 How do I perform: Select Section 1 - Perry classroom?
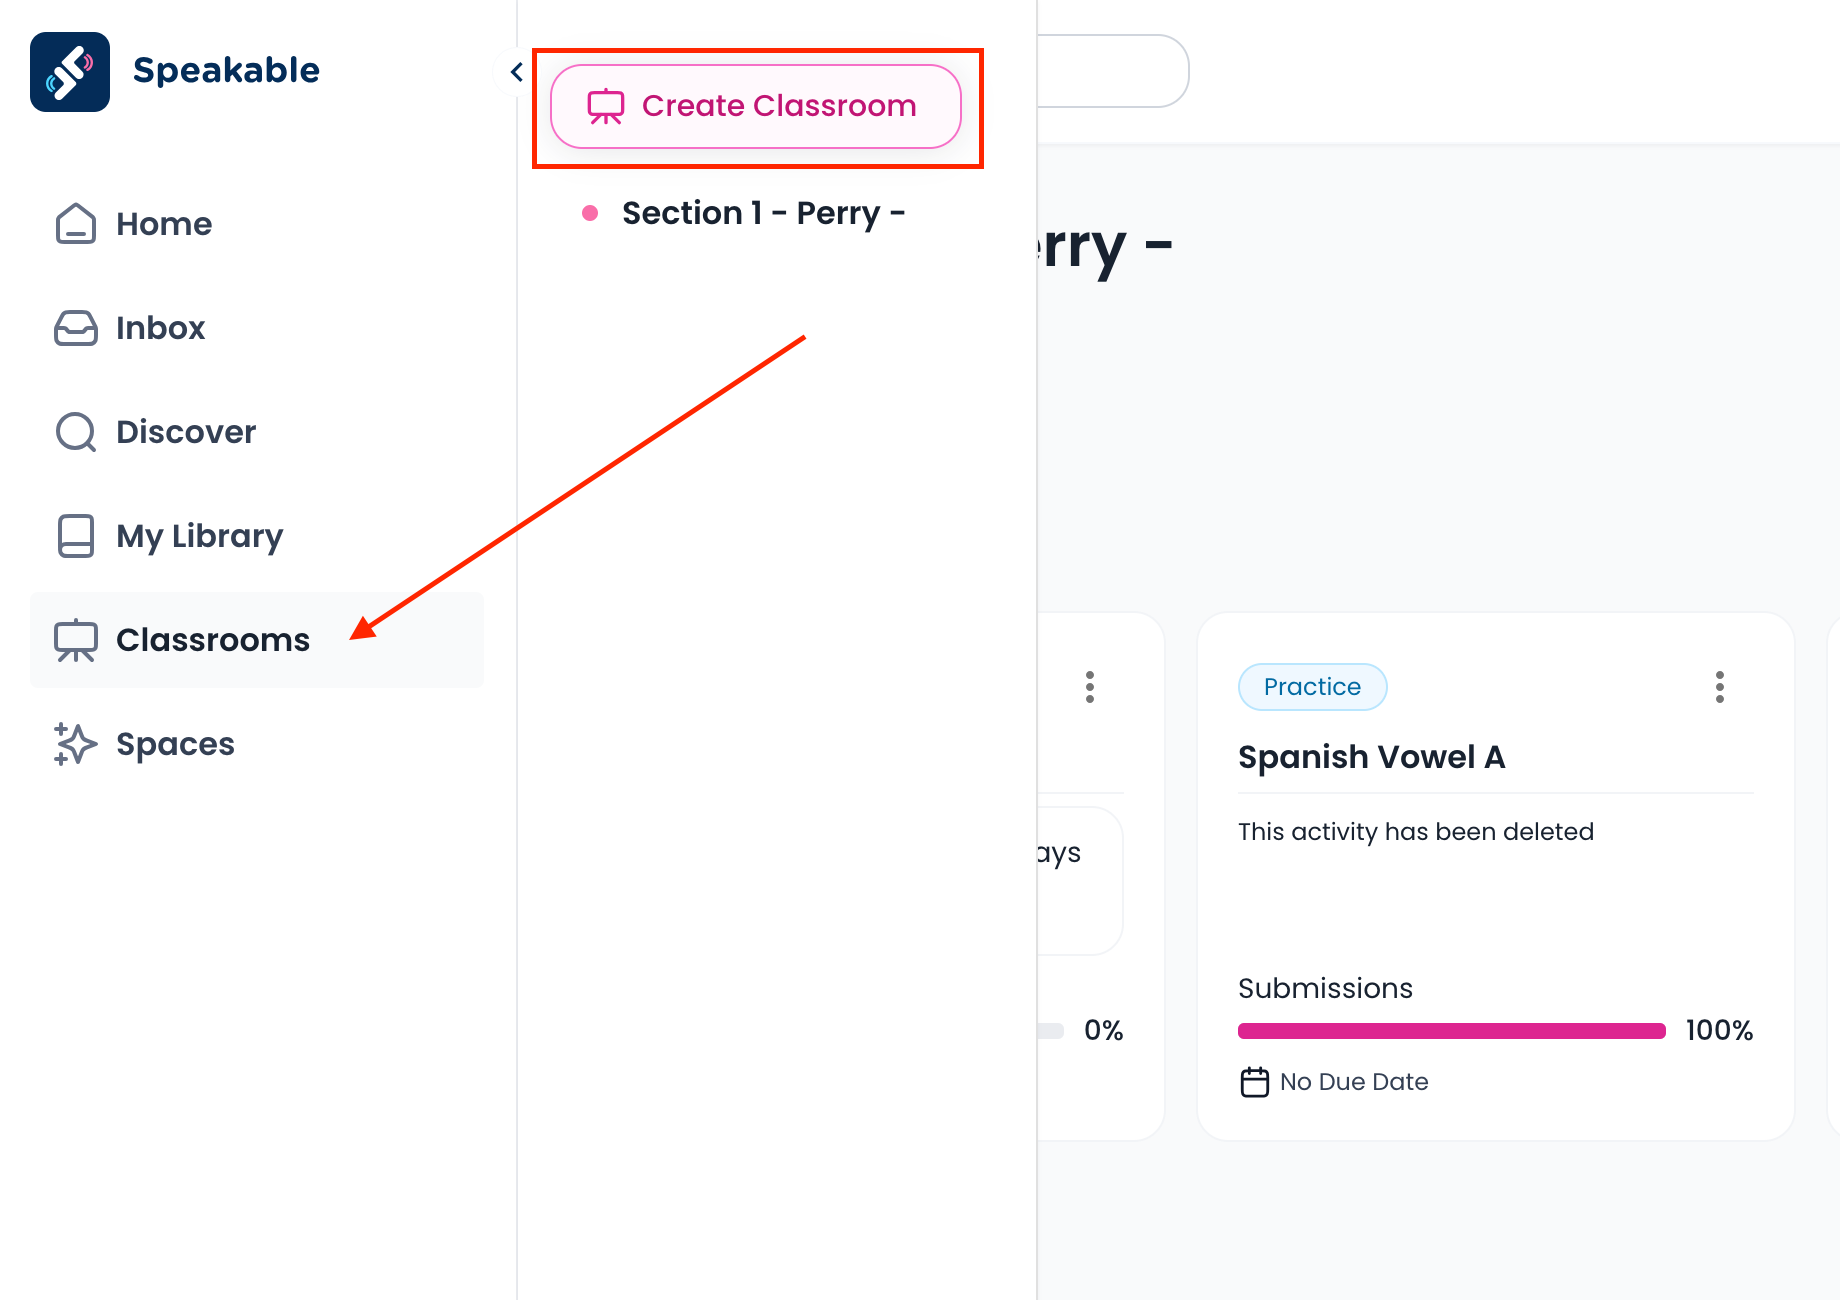[x=763, y=213]
